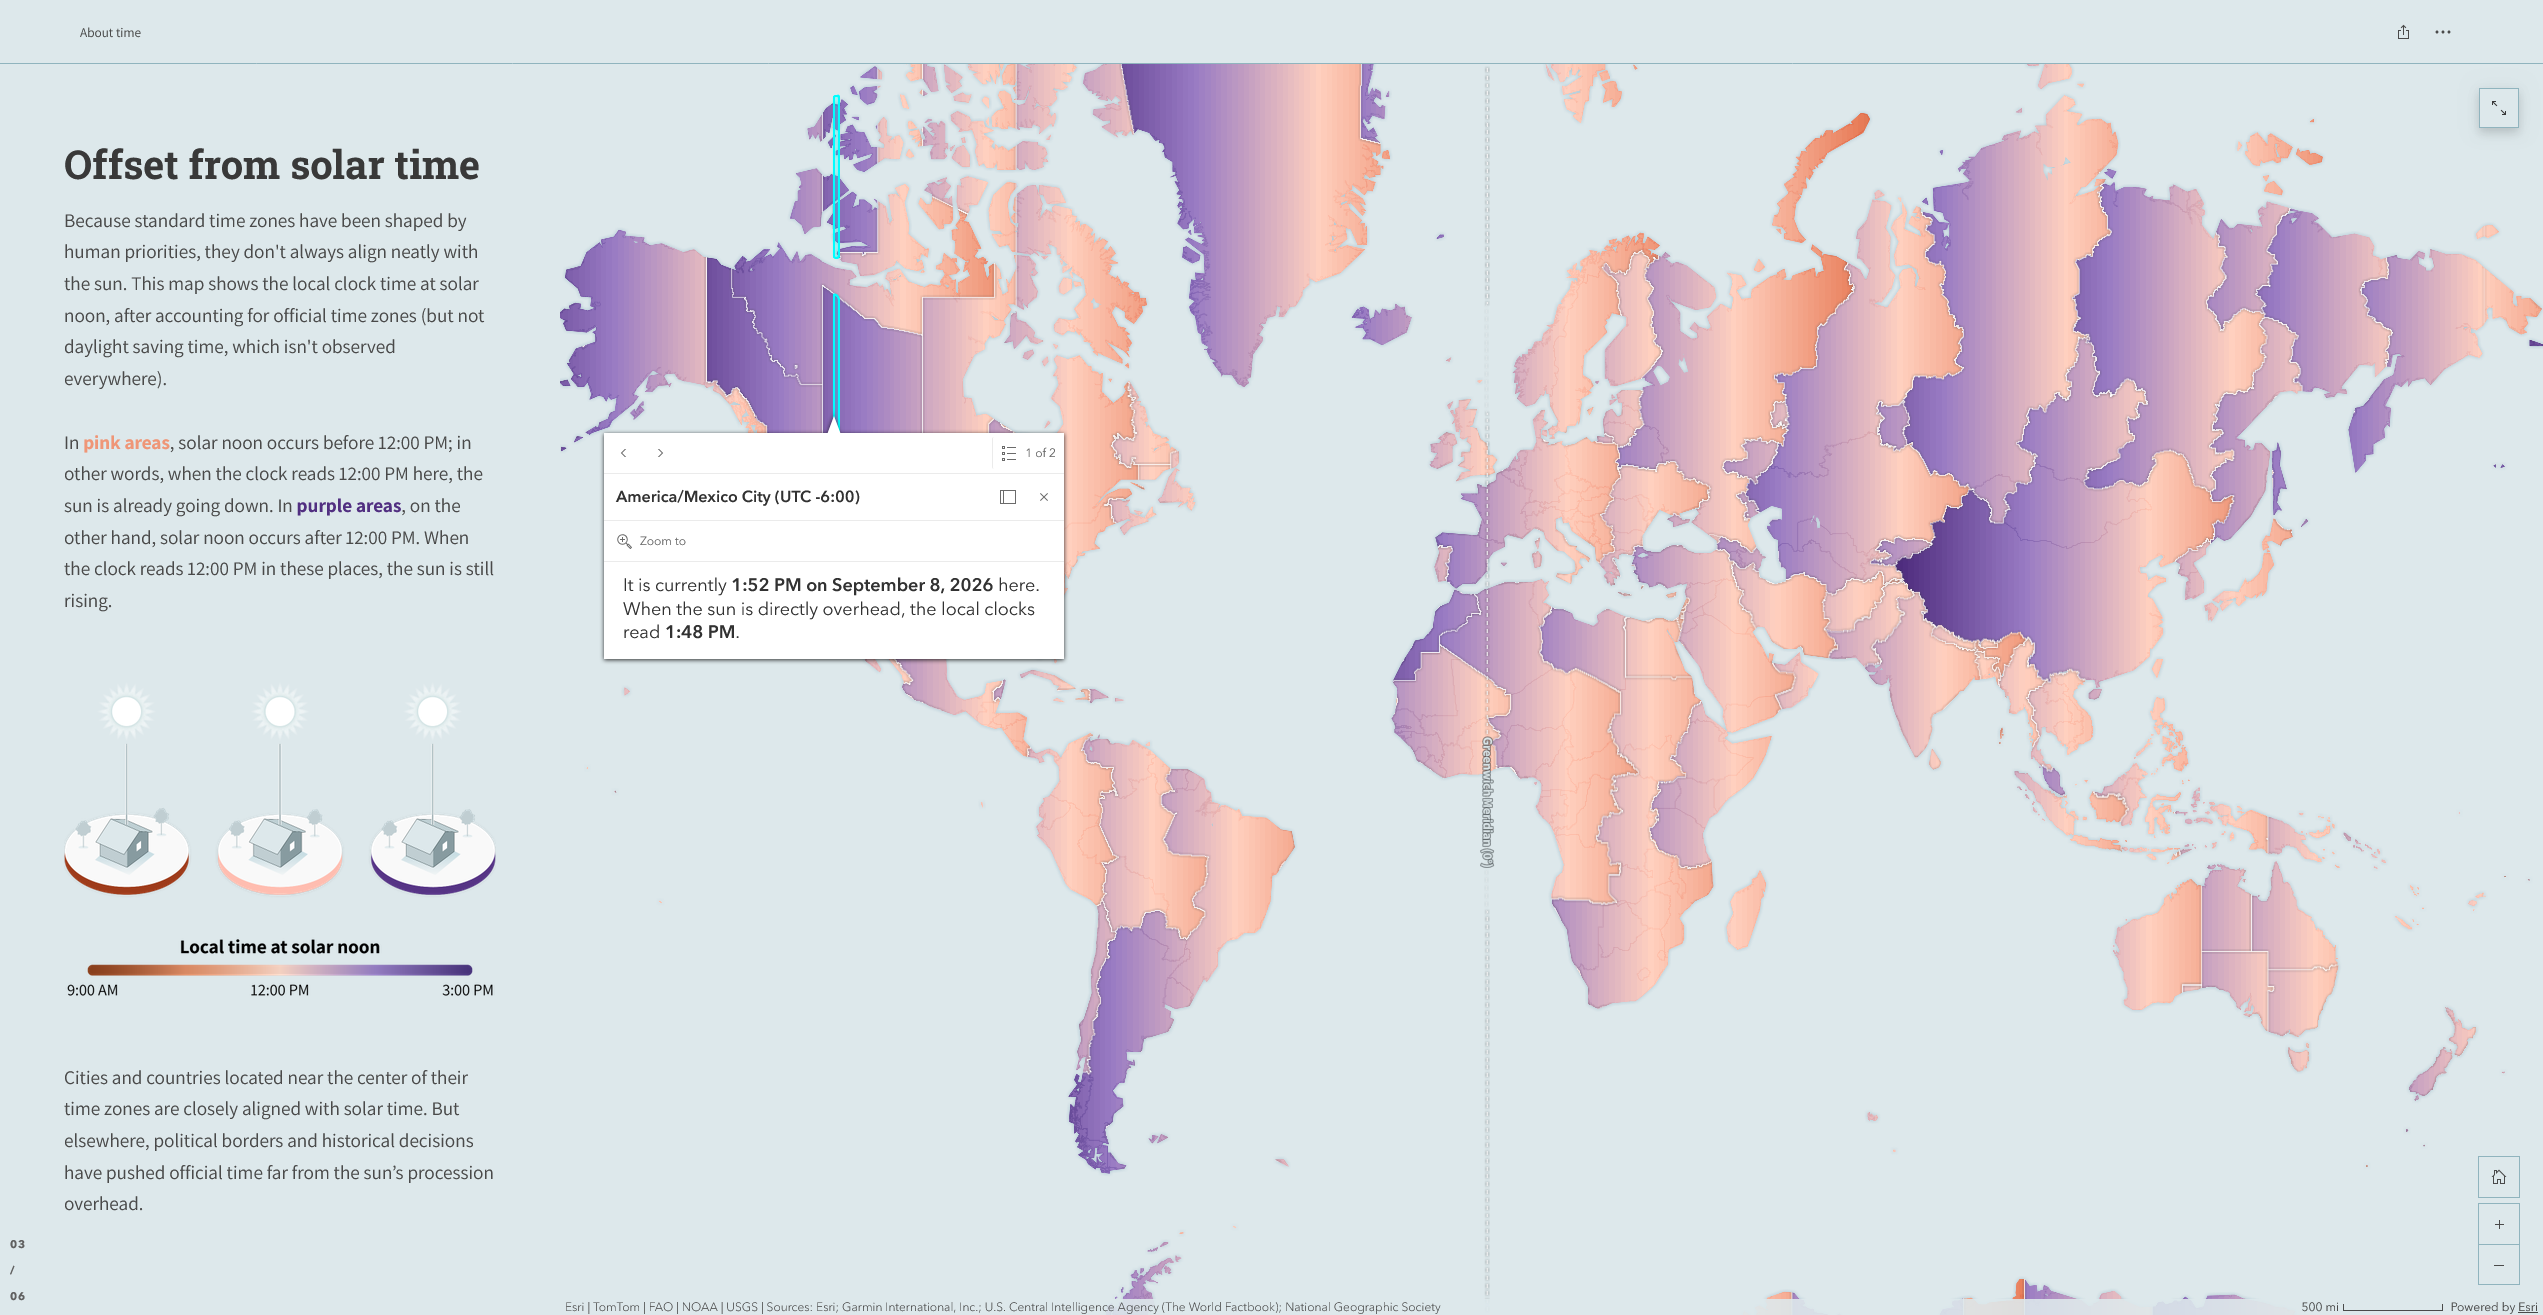Open the 1 of 2 feature list
This screenshot has width=2543, height=1315.
click(x=1028, y=453)
